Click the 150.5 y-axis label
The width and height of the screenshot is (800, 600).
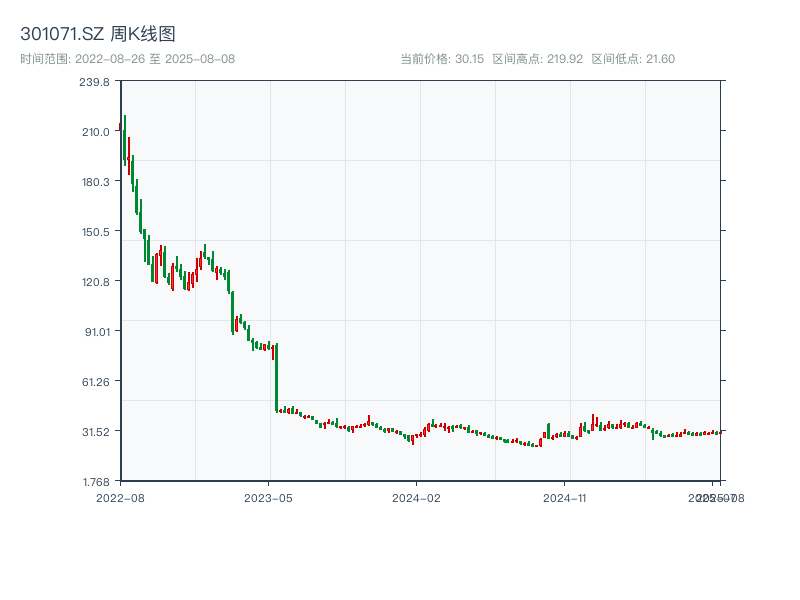[96, 229]
